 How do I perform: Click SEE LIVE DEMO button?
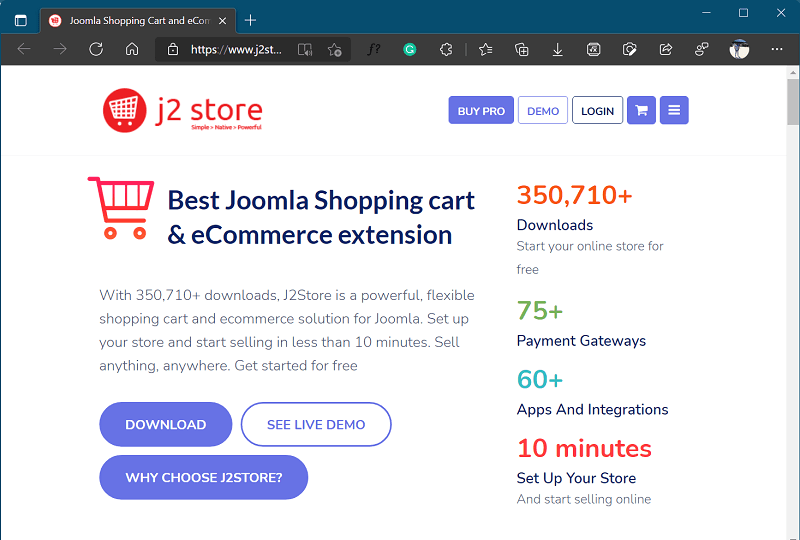[x=316, y=424]
